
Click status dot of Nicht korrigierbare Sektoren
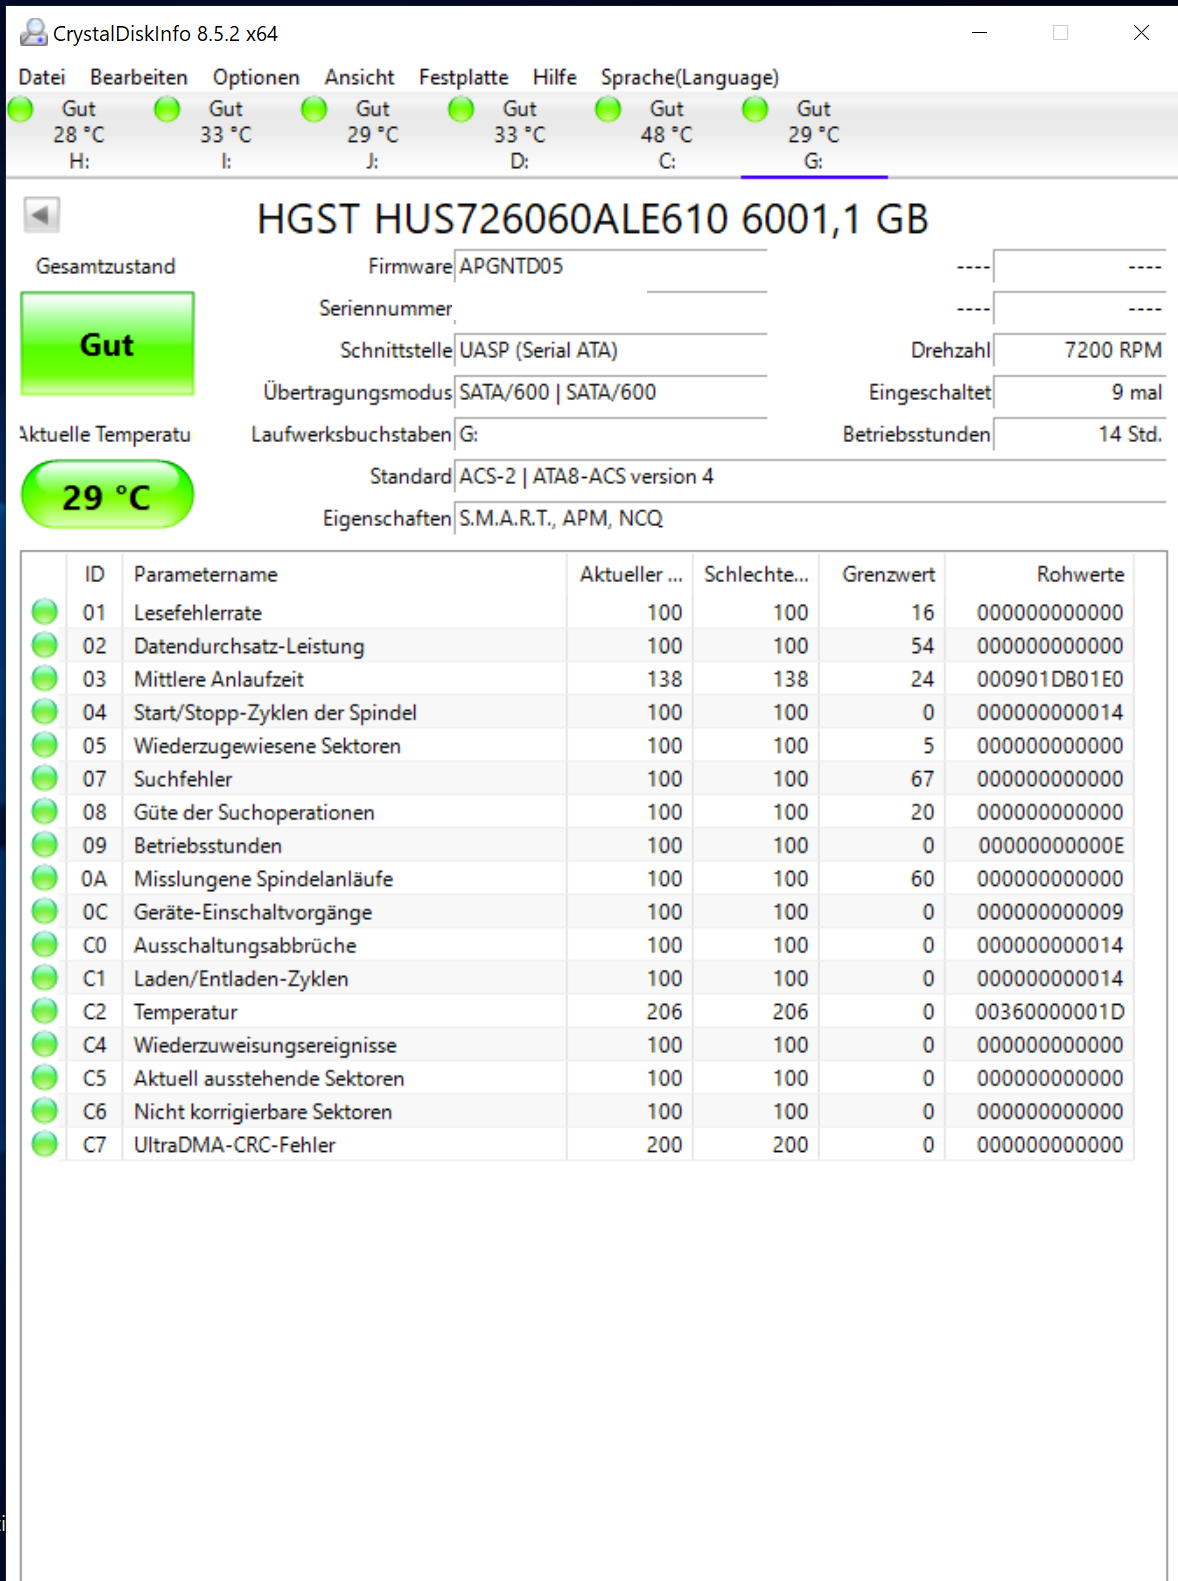coord(44,1111)
